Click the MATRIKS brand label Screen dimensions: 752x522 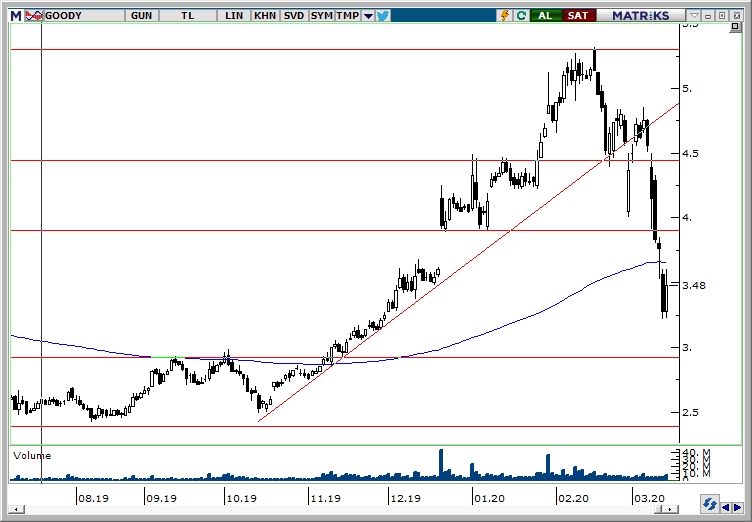click(x=640, y=15)
